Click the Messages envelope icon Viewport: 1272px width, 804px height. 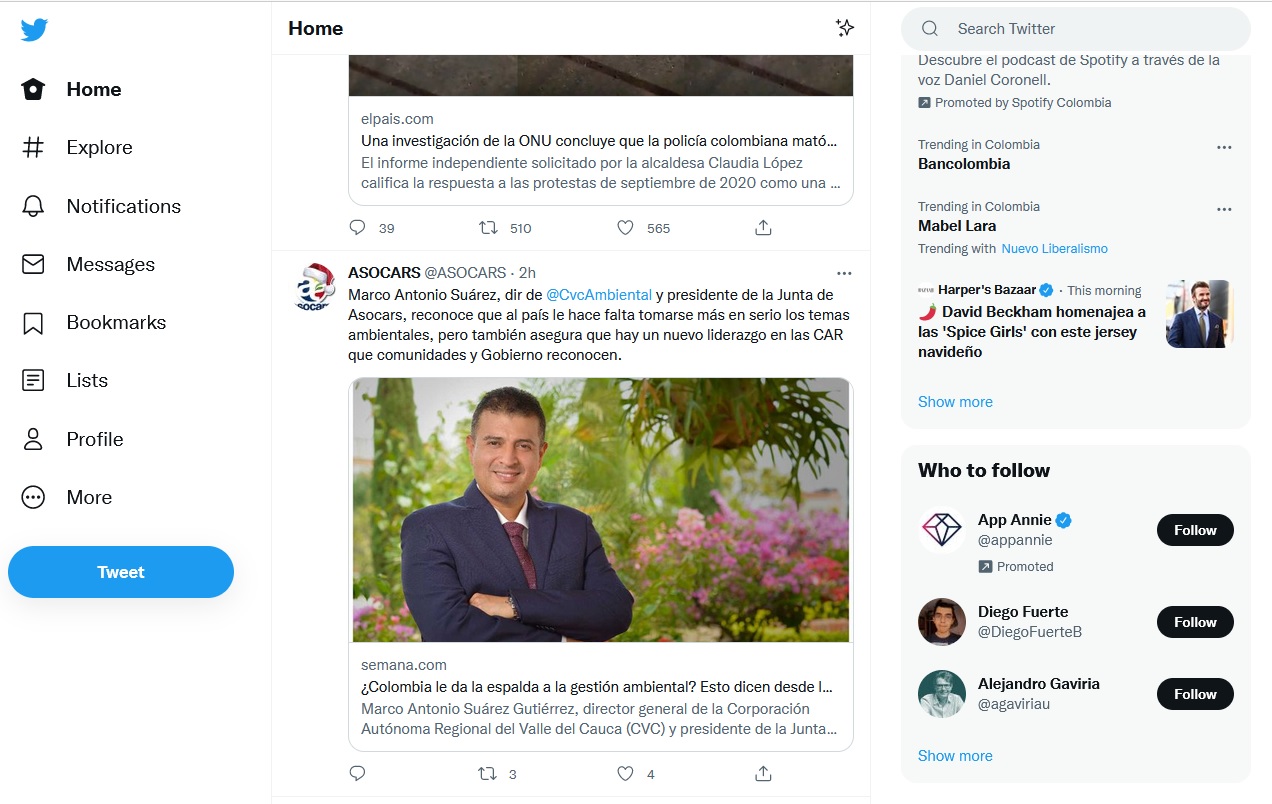coord(33,264)
